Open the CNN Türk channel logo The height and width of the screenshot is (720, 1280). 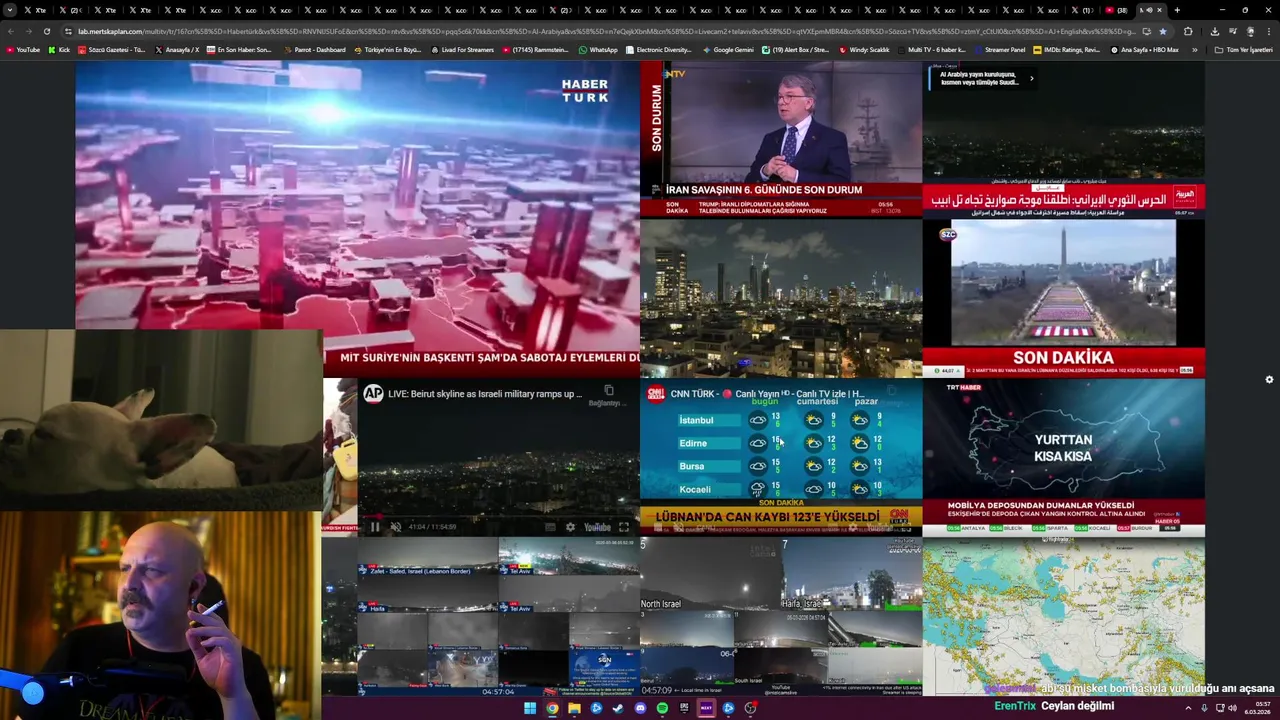pos(656,394)
